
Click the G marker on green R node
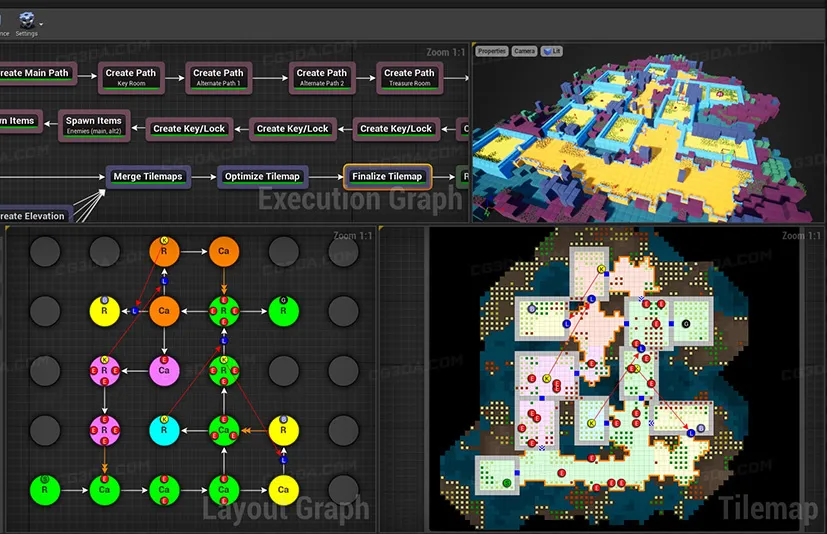[x=283, y=300]
